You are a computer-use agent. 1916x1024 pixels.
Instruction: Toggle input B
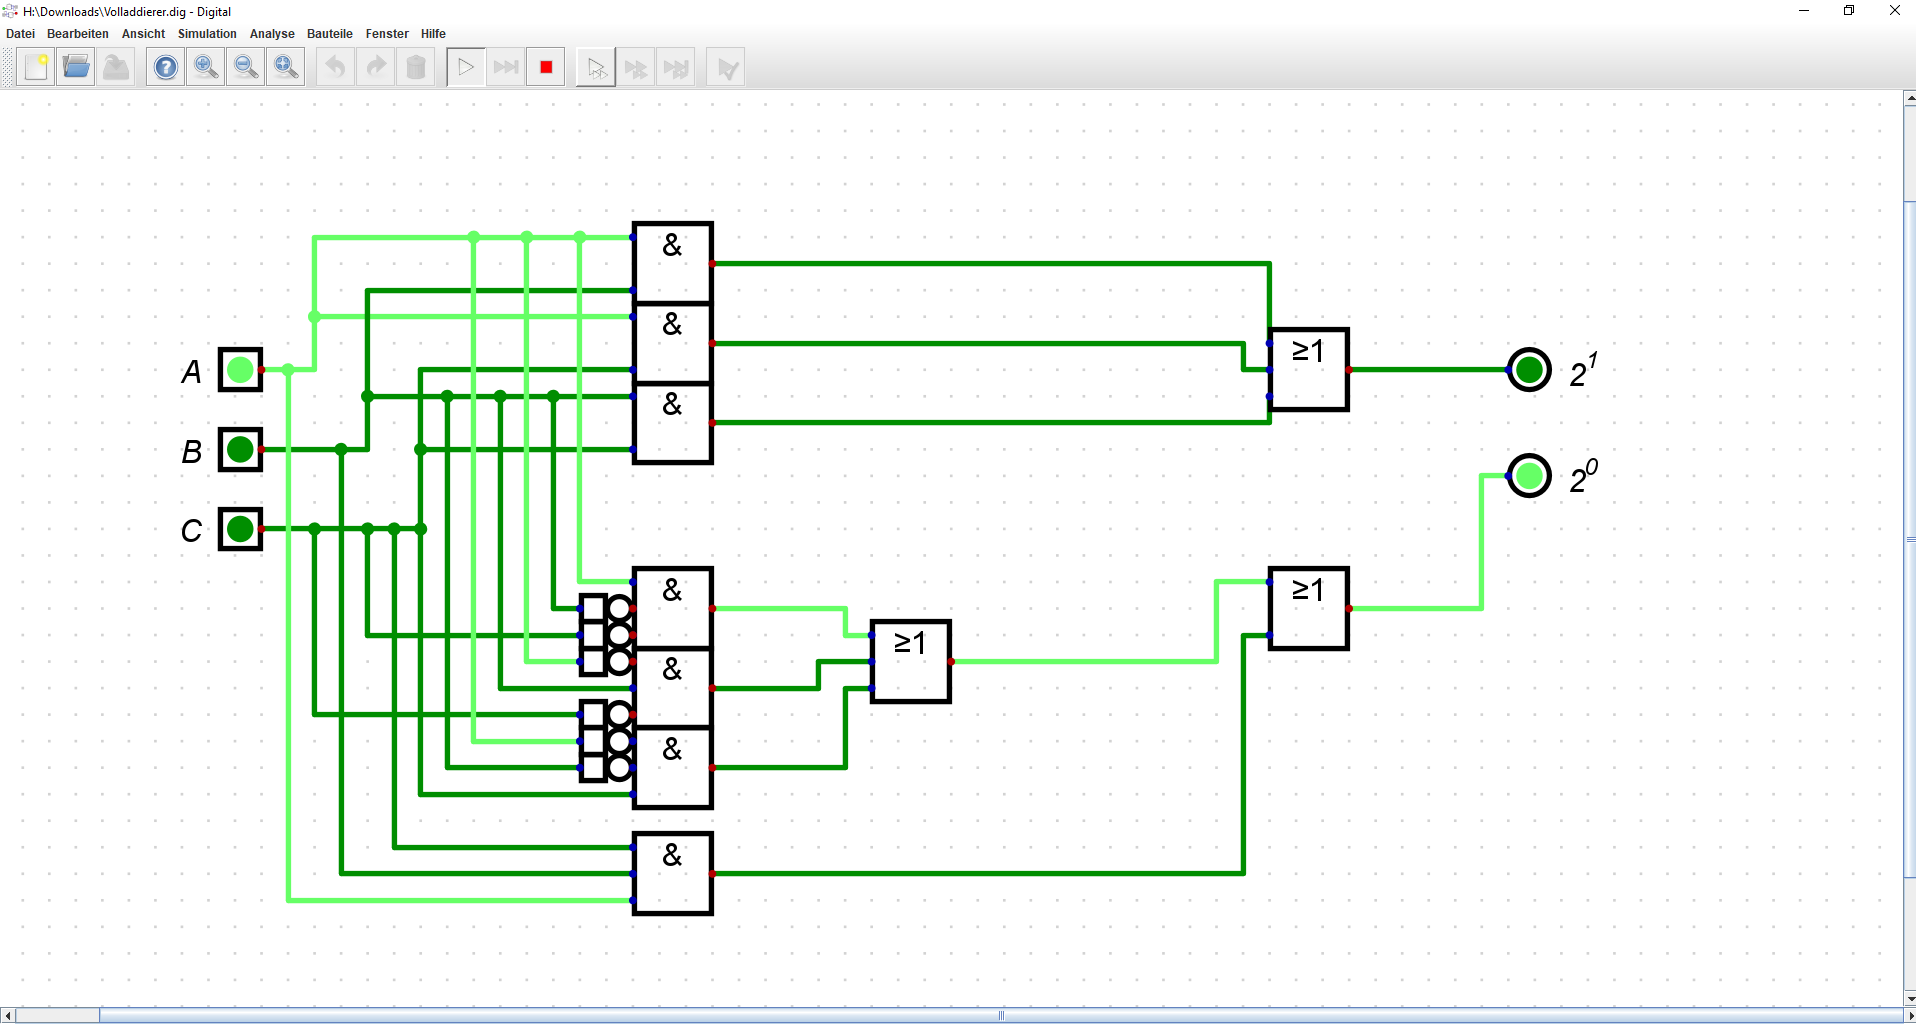click(x=240, y=450)
